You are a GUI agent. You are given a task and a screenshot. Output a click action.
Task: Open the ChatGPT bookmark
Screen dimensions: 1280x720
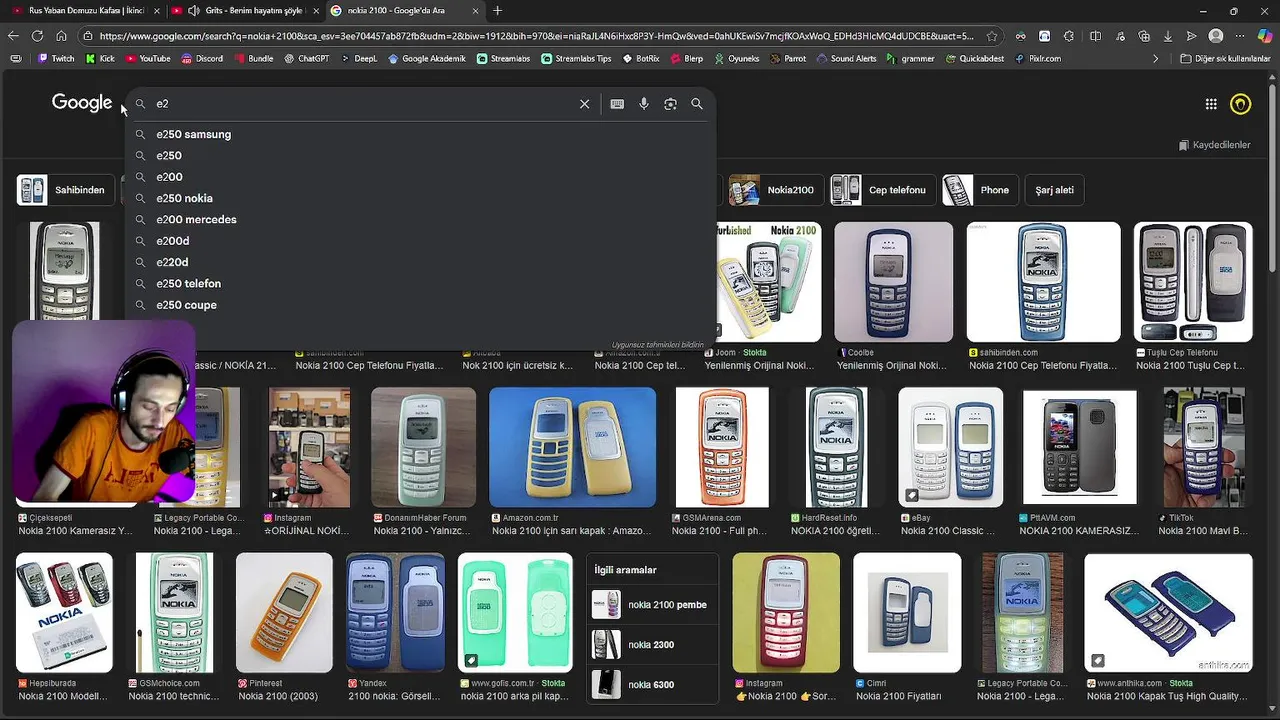pyautogui.click(x=306, y=59)
